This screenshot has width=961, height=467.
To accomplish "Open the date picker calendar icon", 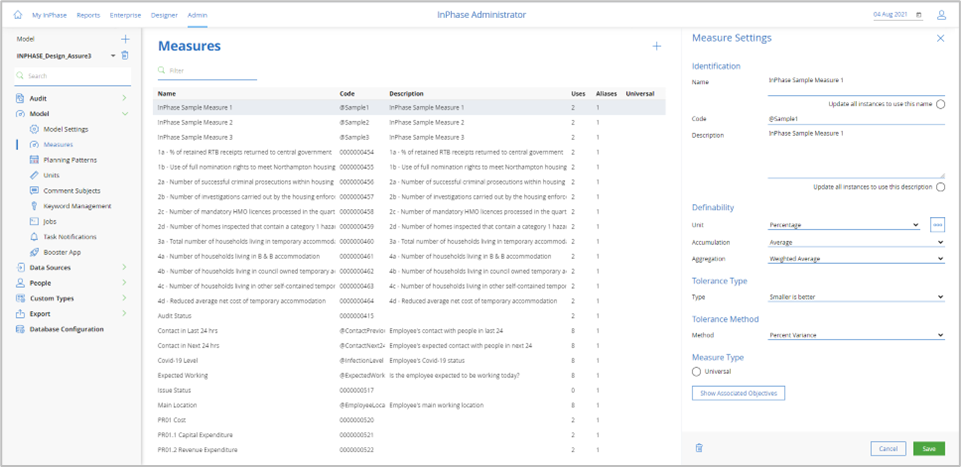I will 918,15.
